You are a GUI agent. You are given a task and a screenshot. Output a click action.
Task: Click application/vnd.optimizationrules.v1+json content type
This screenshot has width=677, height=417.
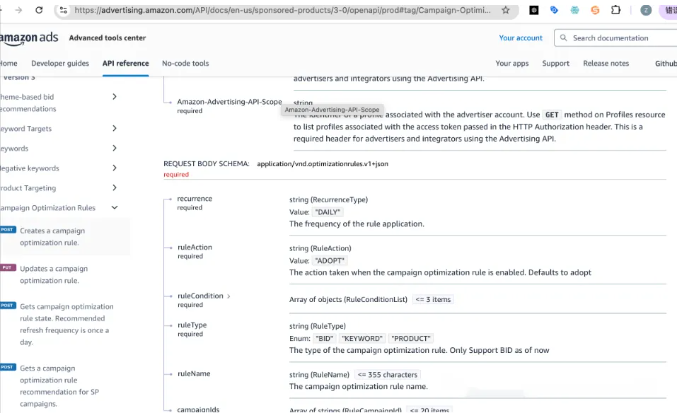[323, 164]
